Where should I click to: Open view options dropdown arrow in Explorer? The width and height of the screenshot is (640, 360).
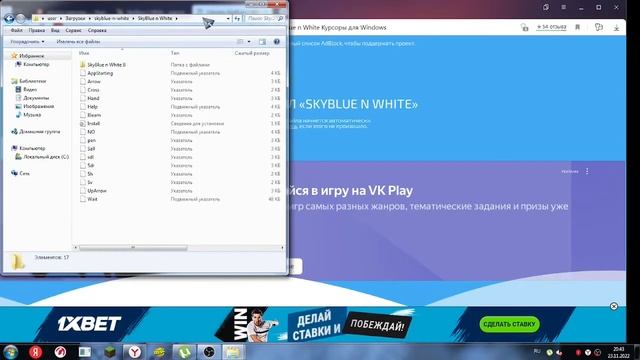(x=249, y=42)
